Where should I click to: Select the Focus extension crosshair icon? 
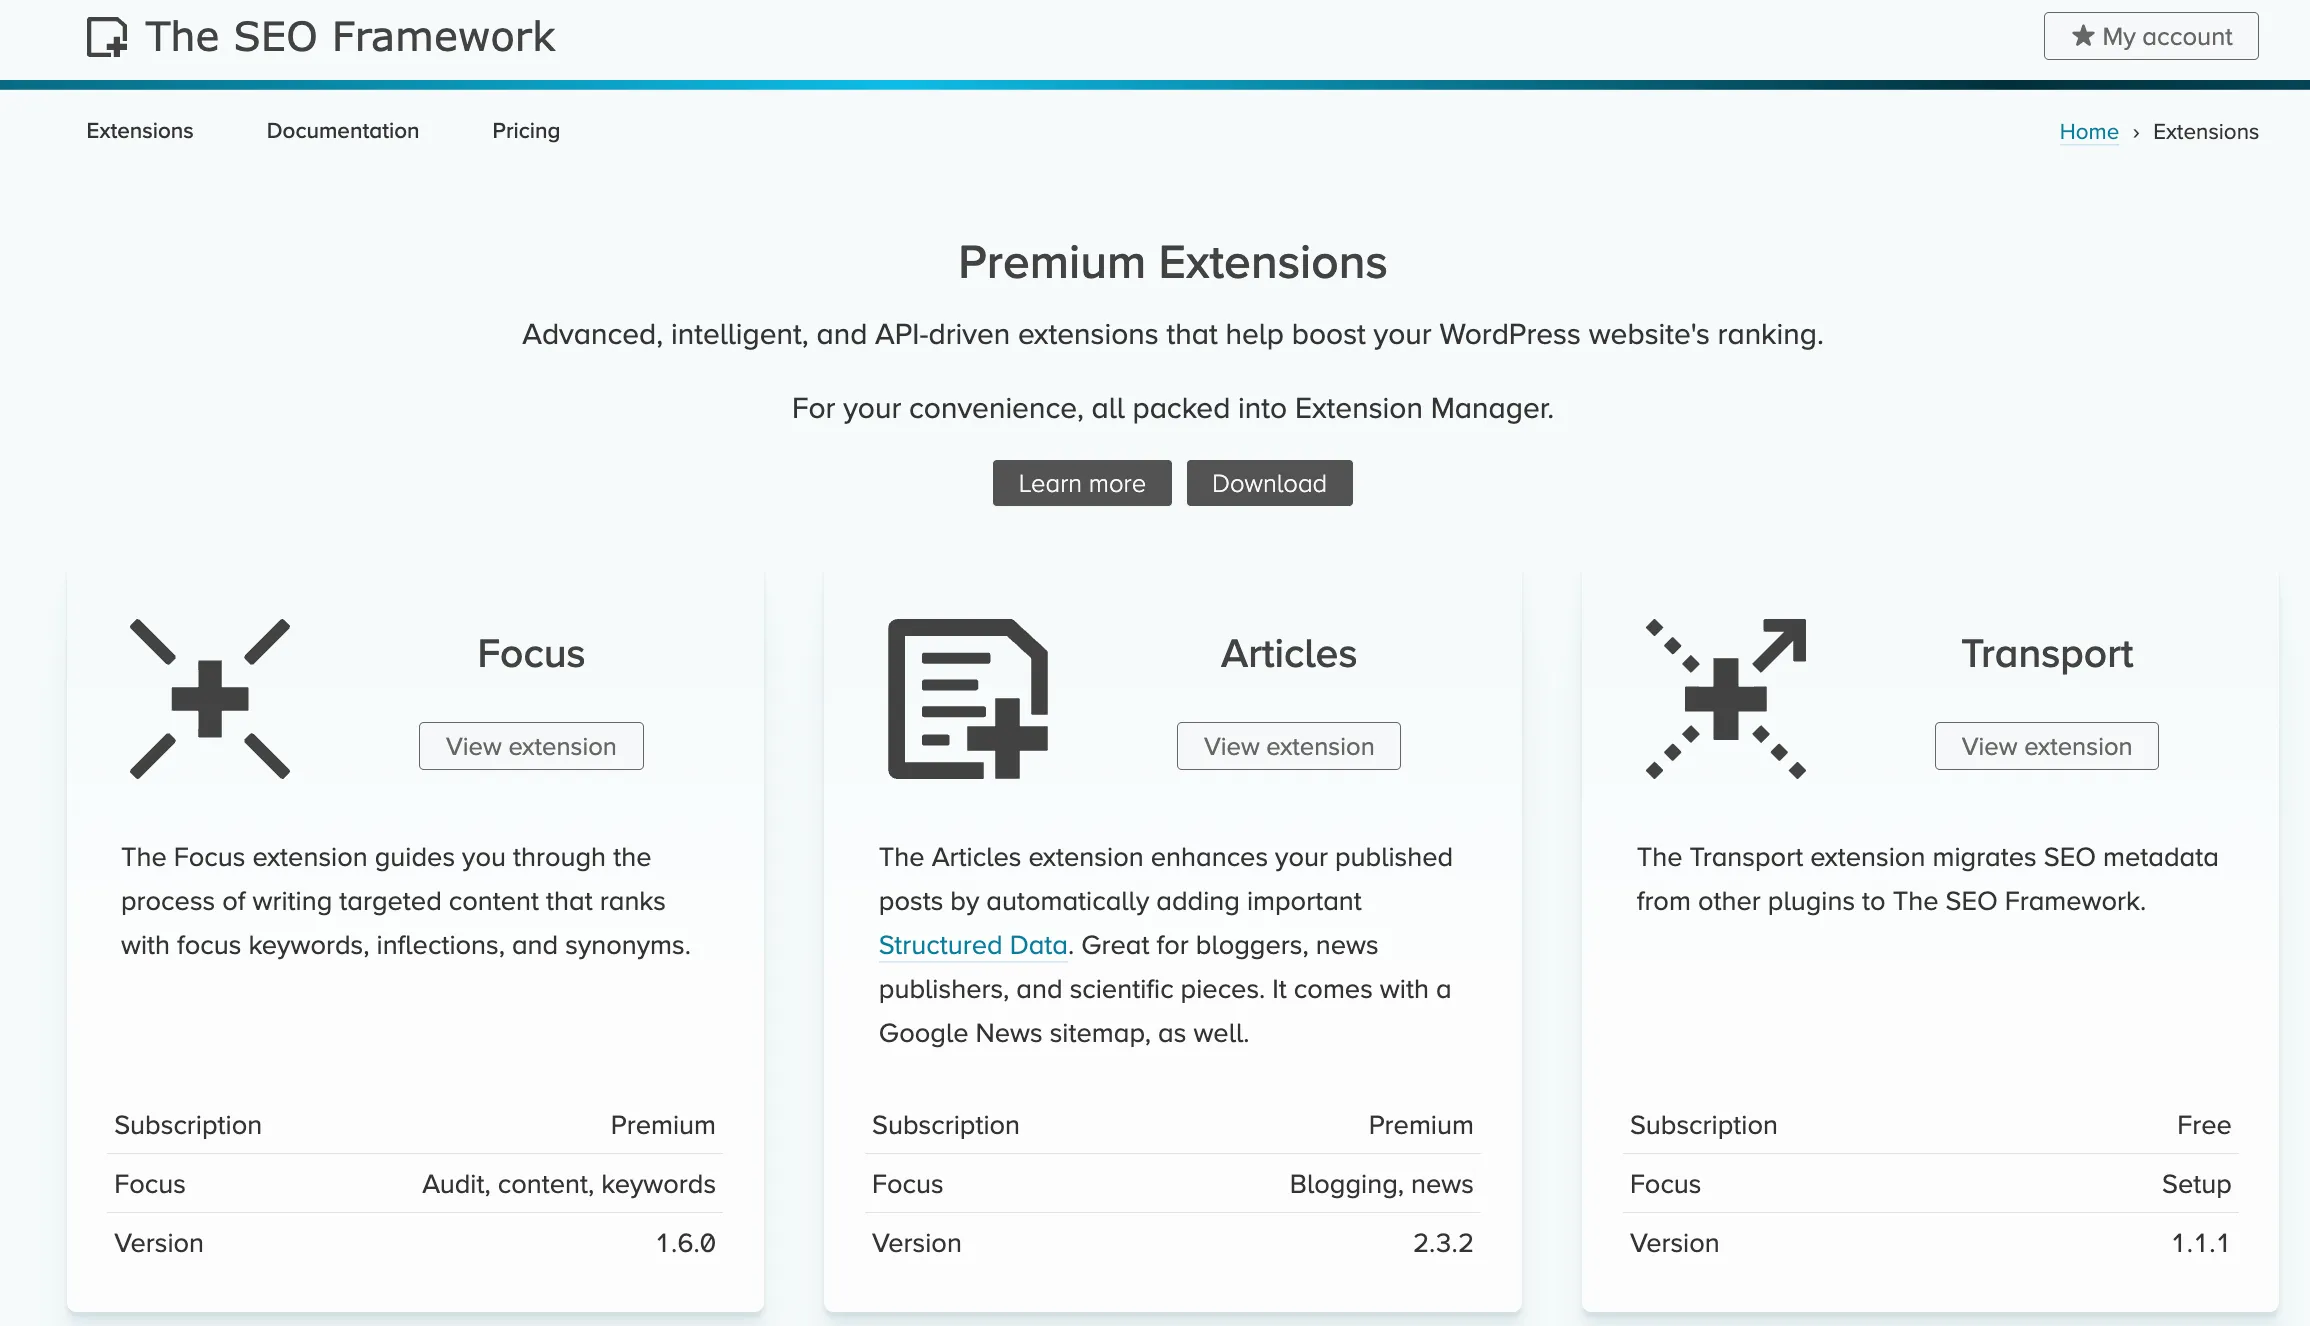pyautogui.click(x=209, y=700)
